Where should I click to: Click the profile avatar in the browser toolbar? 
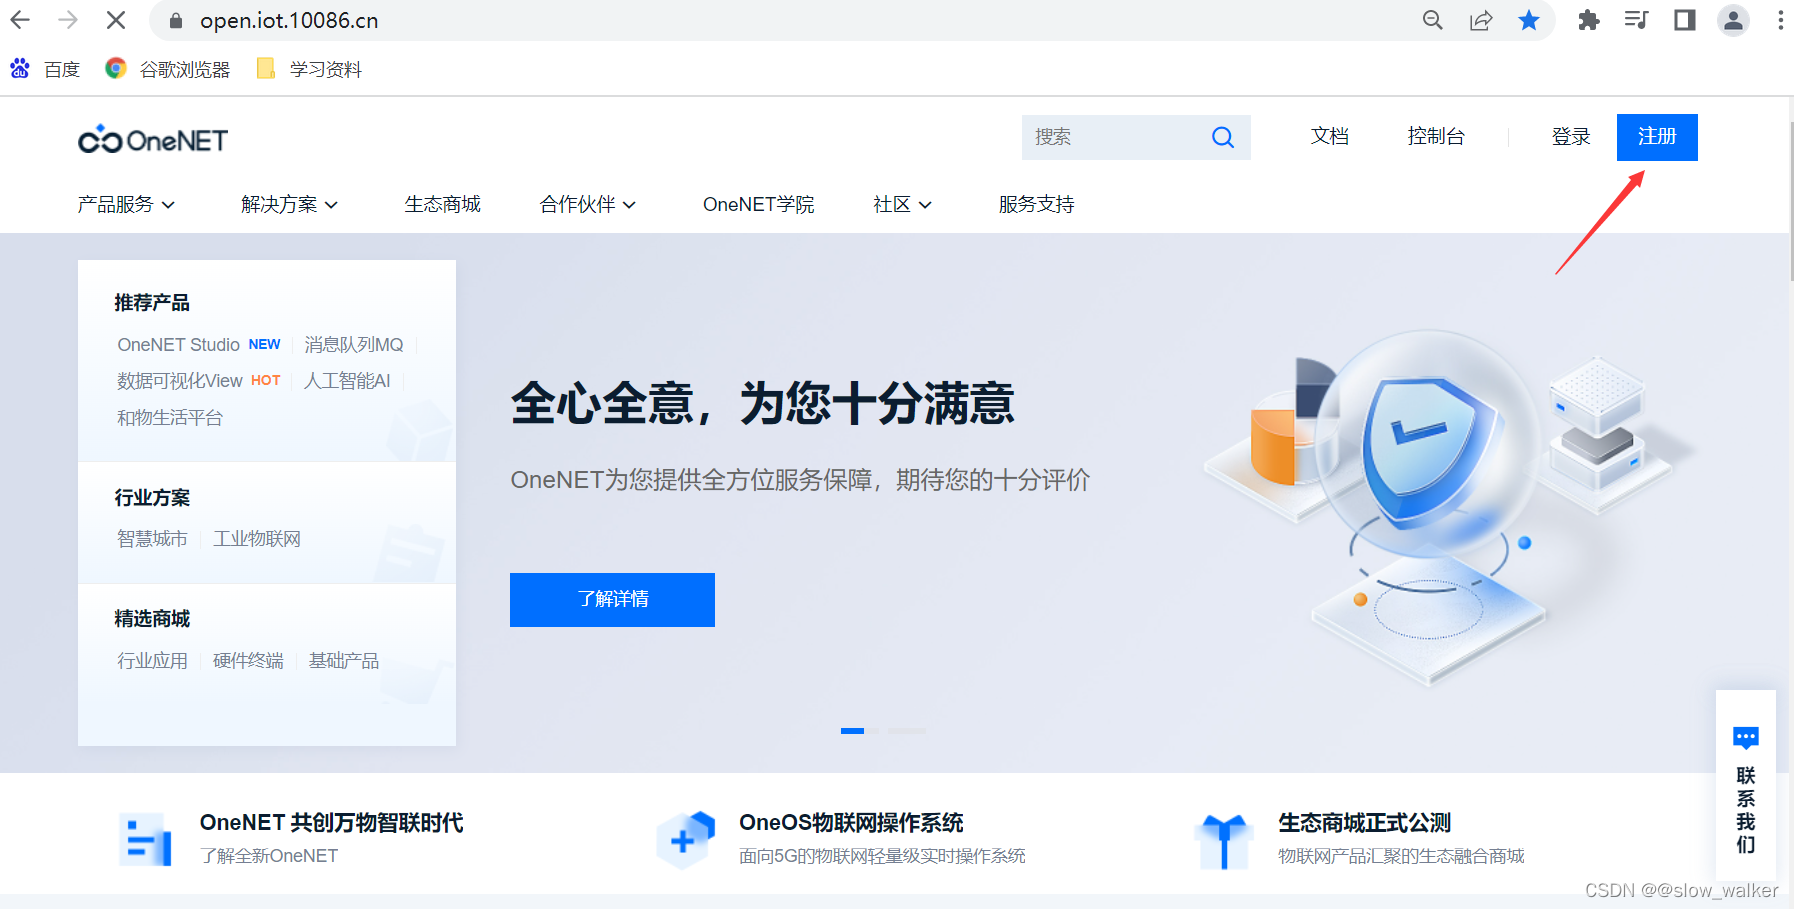(1733, 20)
